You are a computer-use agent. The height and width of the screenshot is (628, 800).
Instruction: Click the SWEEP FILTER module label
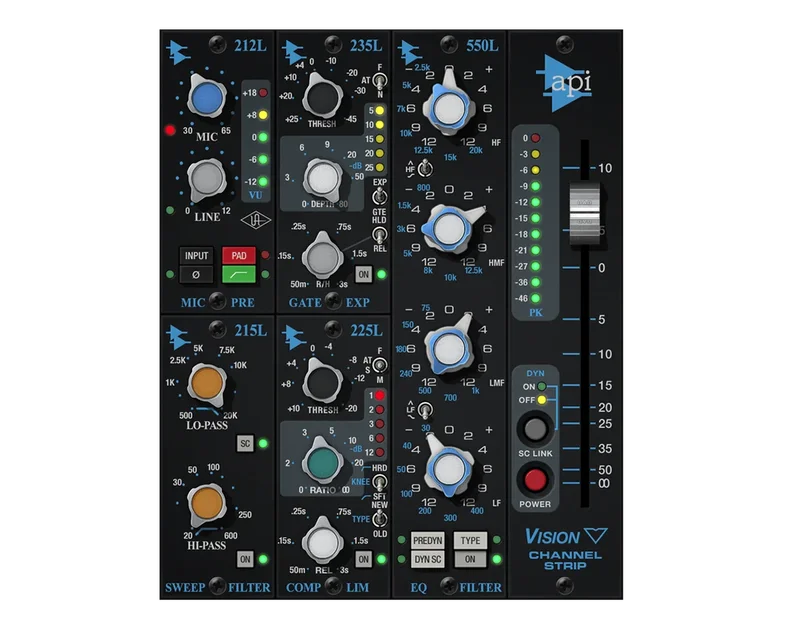[217, 587]
